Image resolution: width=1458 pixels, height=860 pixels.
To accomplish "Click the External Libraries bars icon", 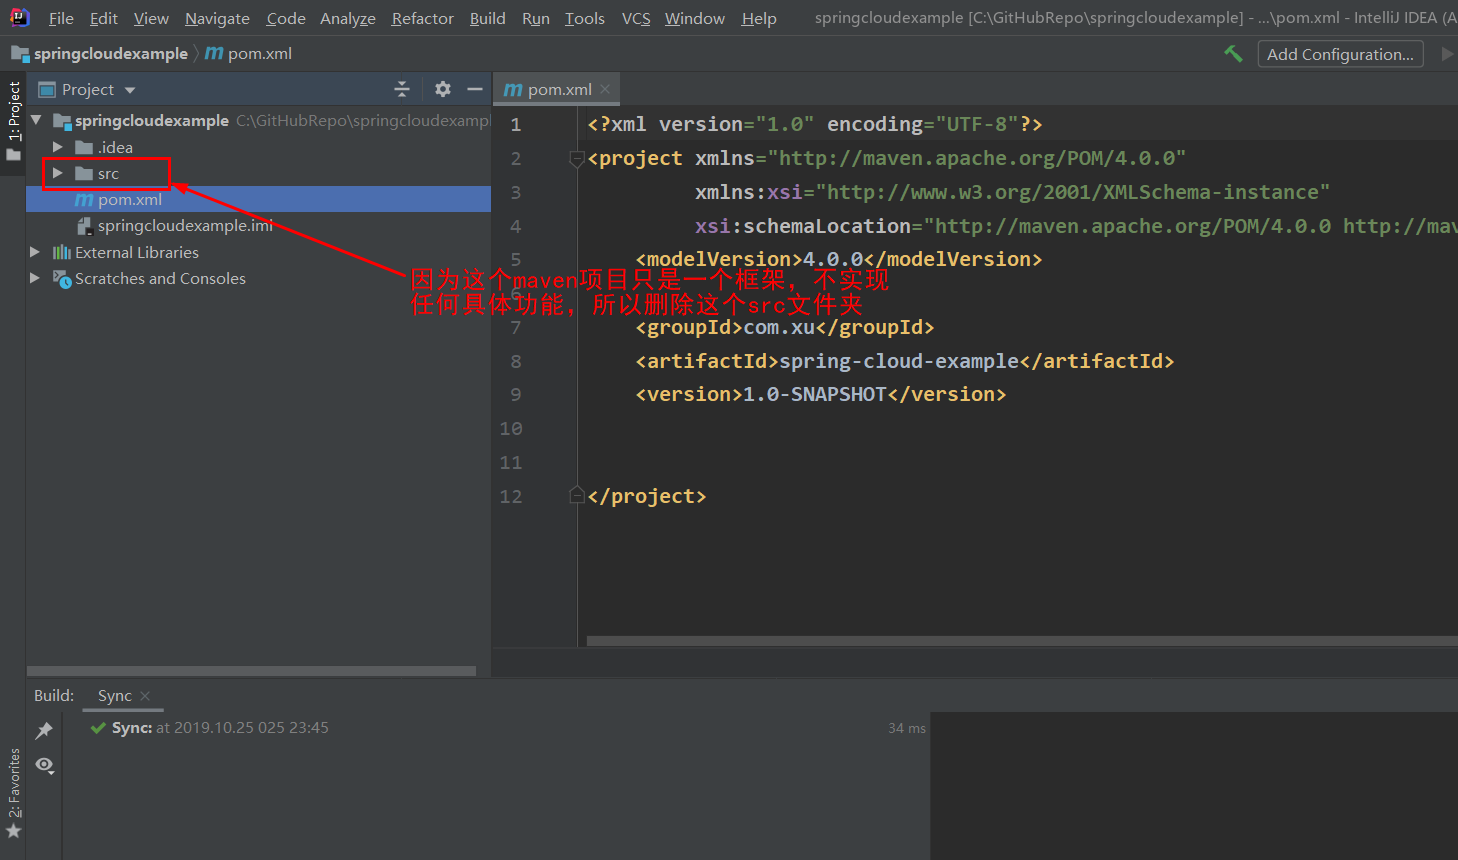I will click(62, 252).
